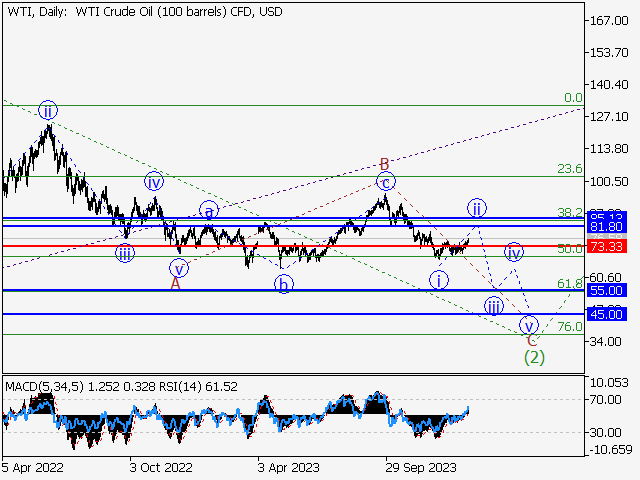This screenshot has width=640, height=480.
Task: Click the 61.8 Fibonacci level label
Action: click(570, 283)
